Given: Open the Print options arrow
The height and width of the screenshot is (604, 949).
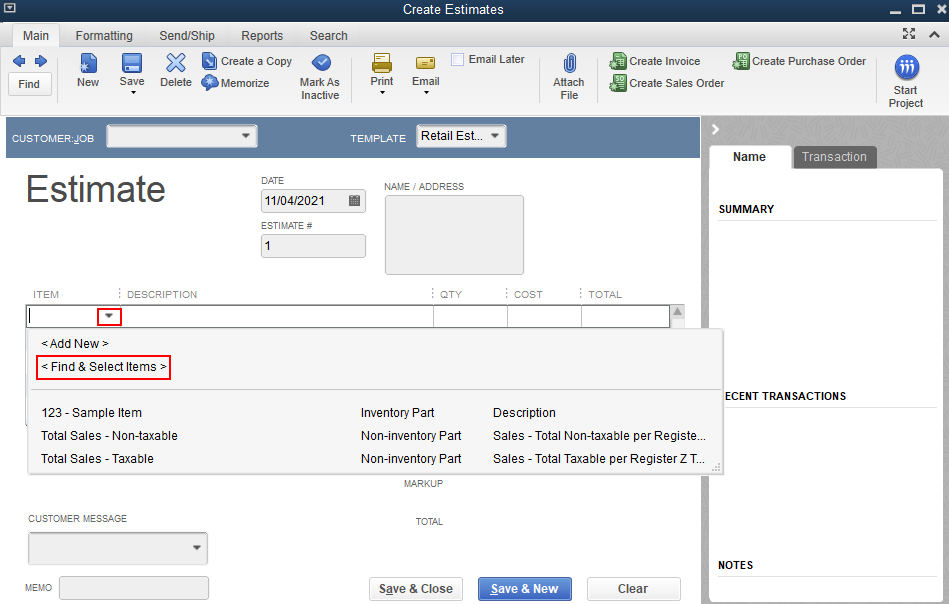Looking at the screenshot, I should click(382, 93).
